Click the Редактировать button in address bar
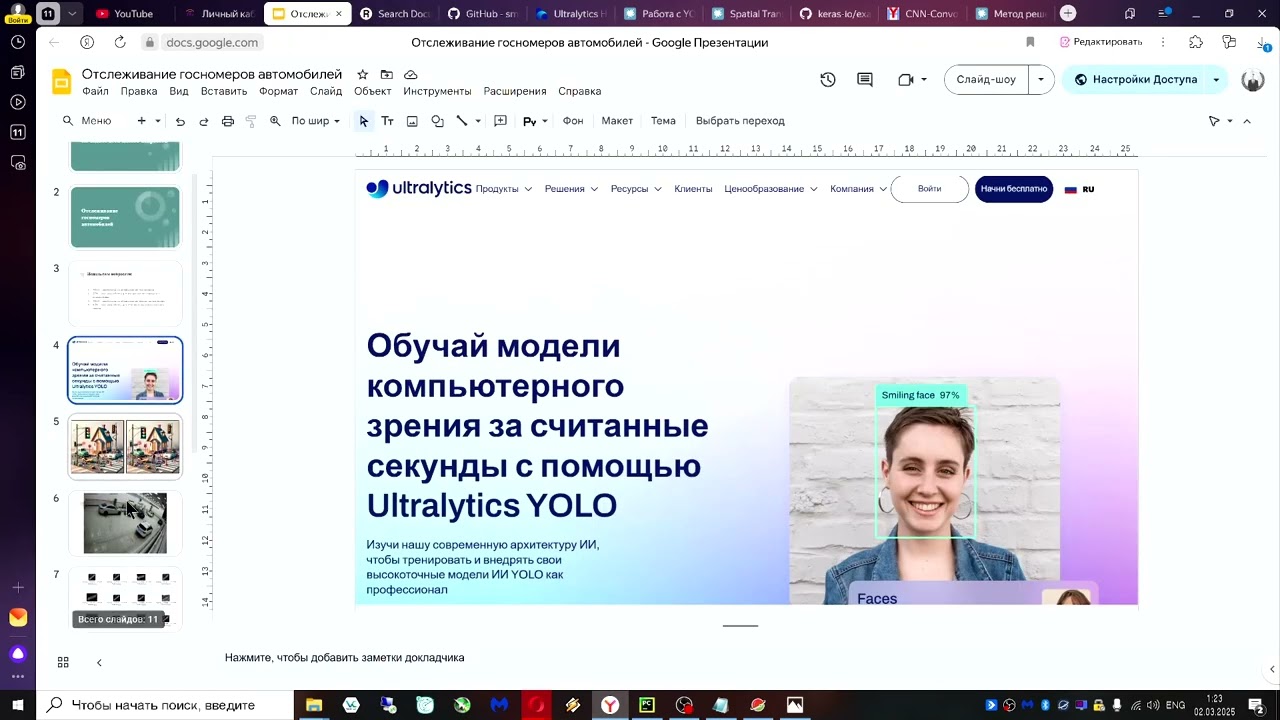 [x=1101, y=42]
